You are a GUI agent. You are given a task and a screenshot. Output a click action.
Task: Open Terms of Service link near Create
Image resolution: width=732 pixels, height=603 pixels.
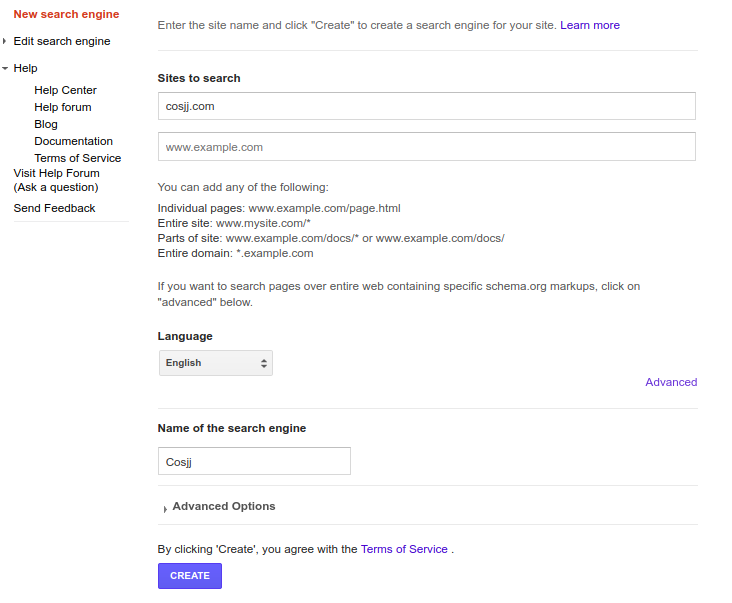(x=404, y=549)
